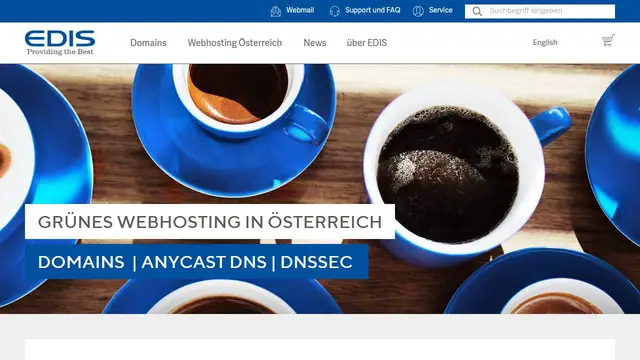Click the EDIS logo
The height and width of the screenshot is (360, 640).
60,42
